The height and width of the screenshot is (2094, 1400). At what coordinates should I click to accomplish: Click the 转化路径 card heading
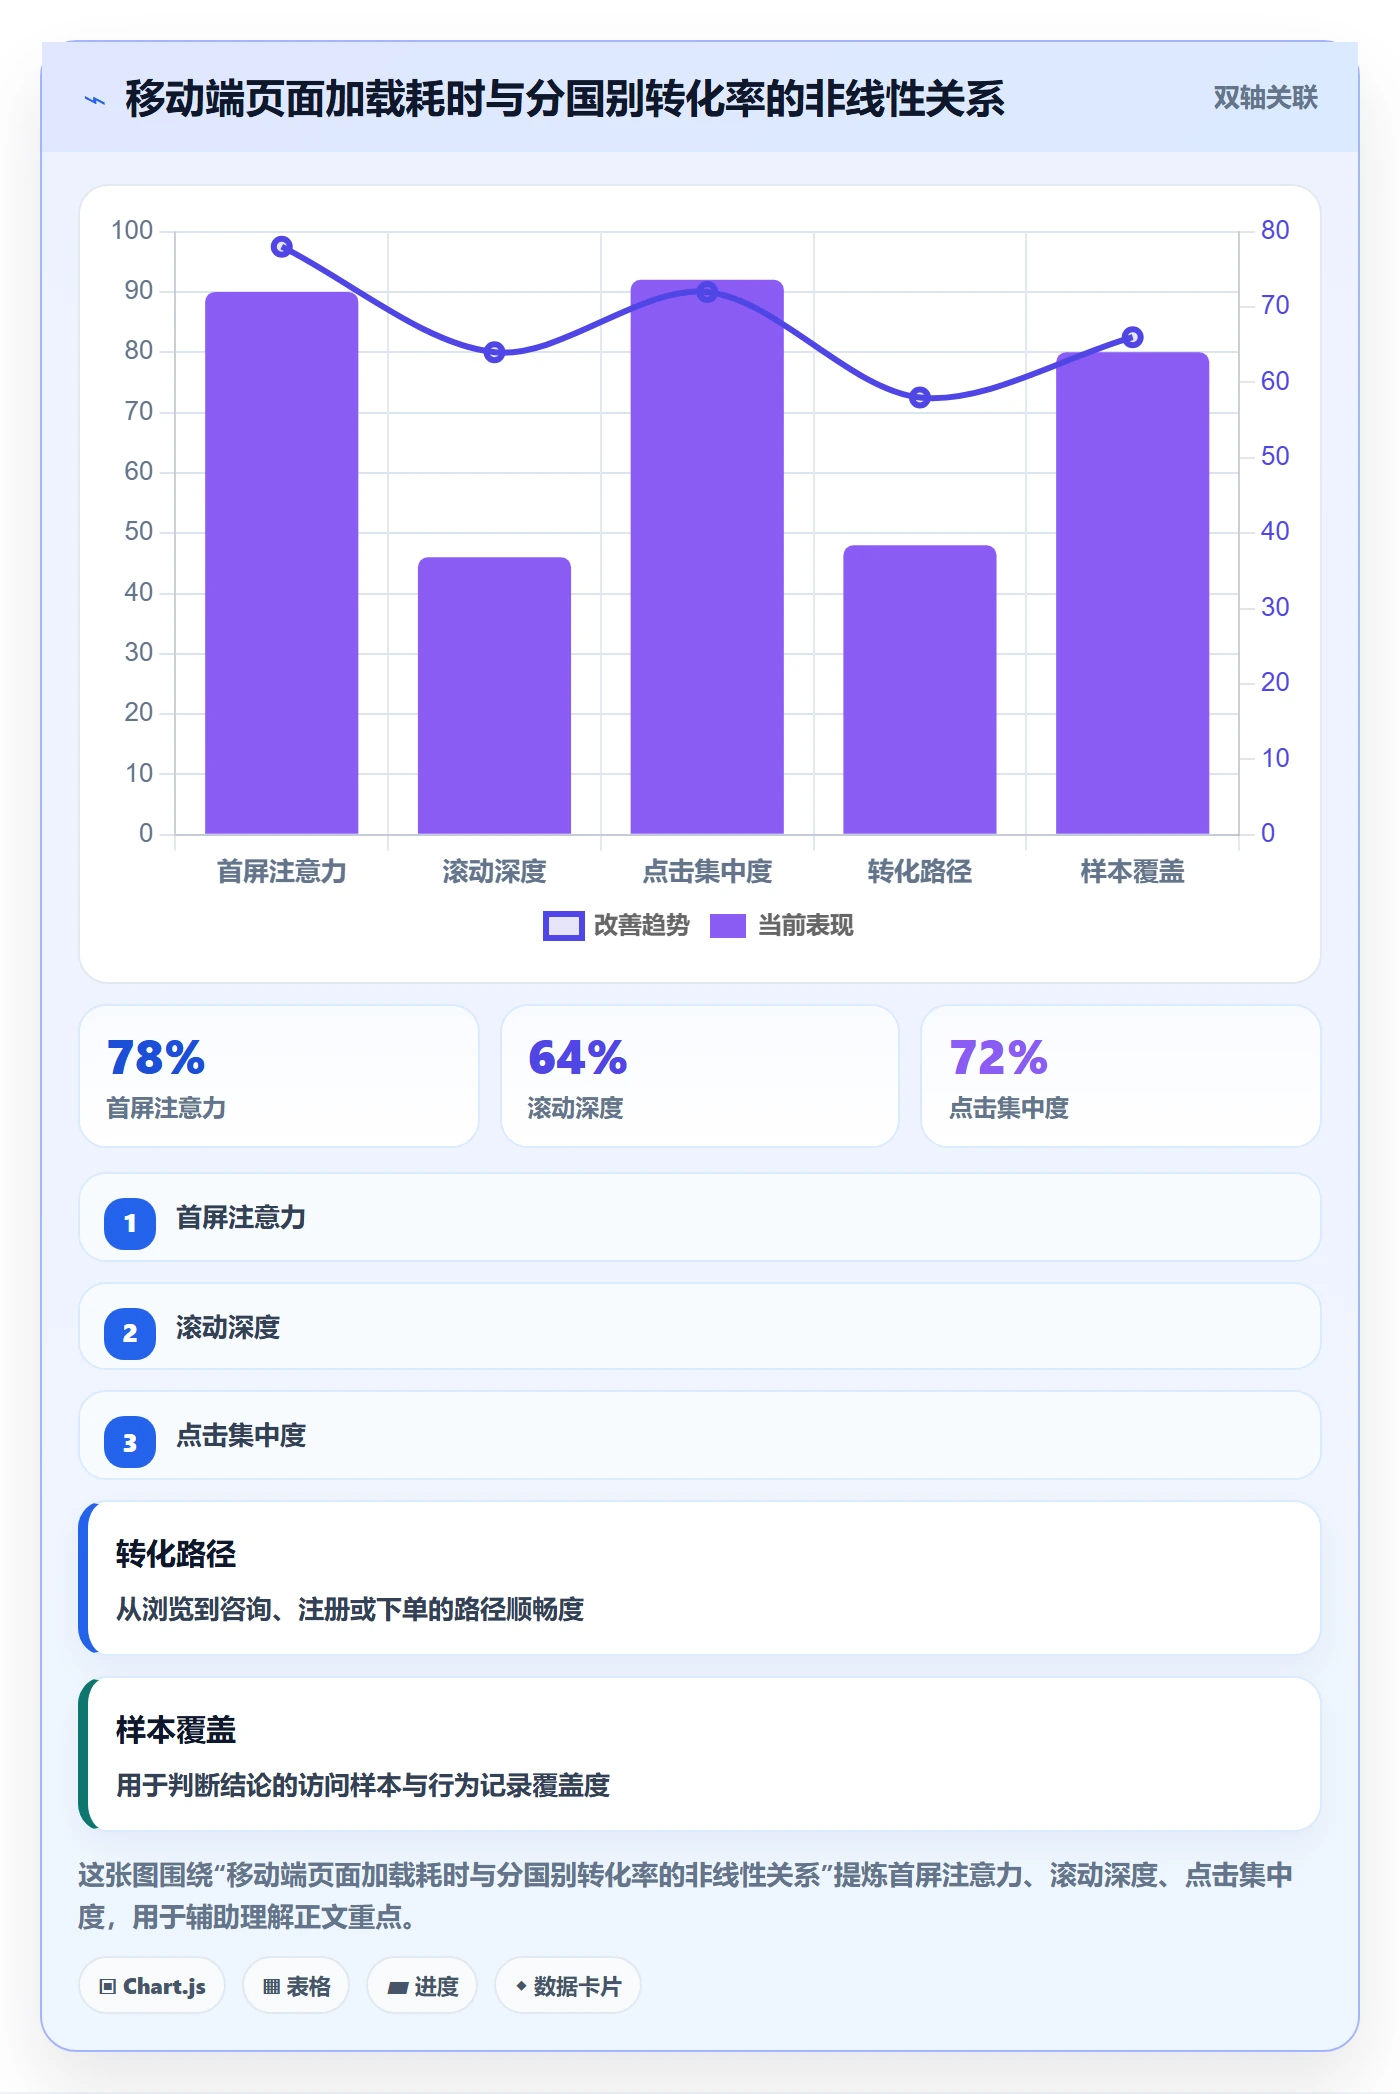(x=176, y=1554)
